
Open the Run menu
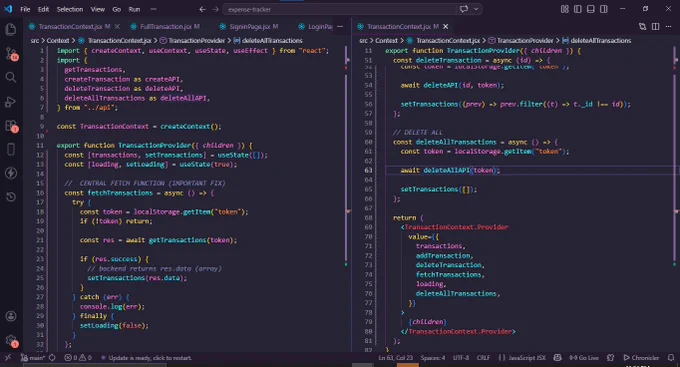(134, 9)
